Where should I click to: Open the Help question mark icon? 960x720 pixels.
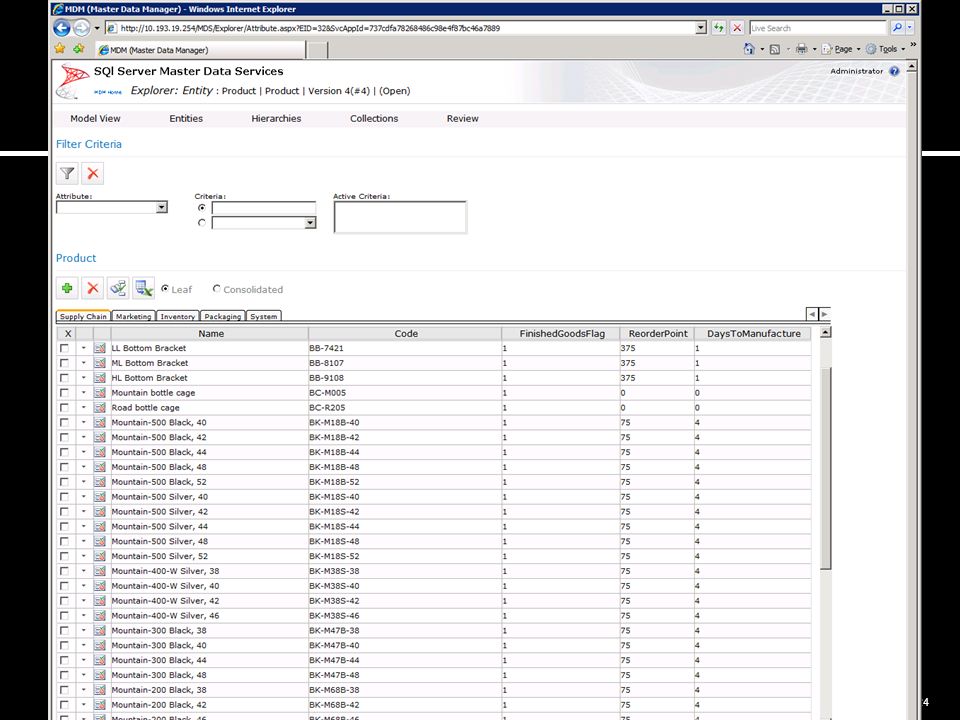tap(894, 71)
